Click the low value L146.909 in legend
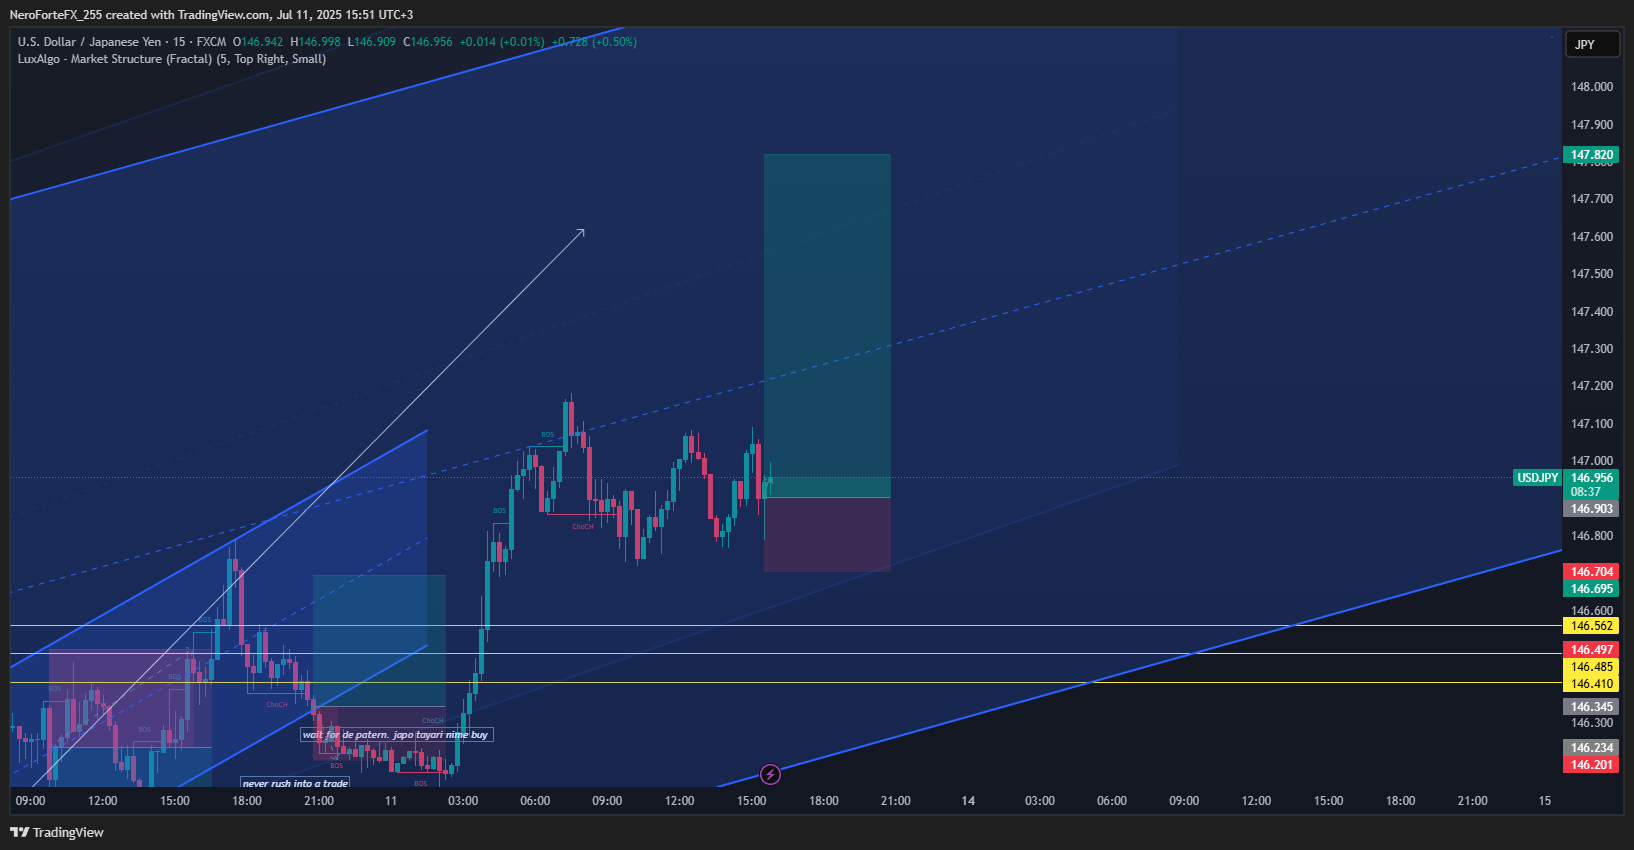 [371, 42]
